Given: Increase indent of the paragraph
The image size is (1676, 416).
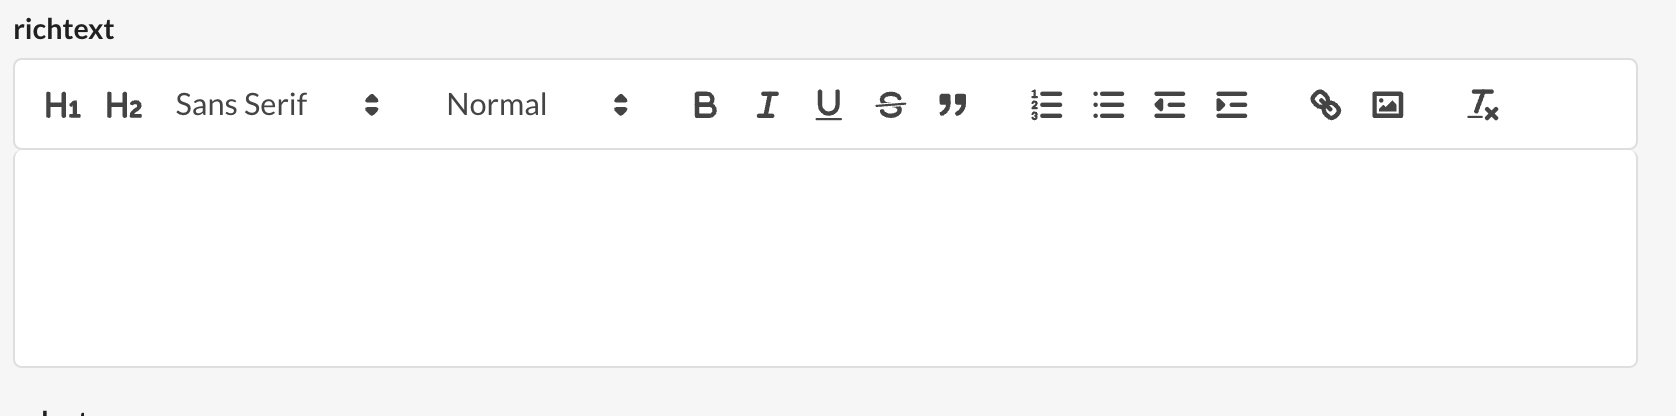Looking at the screenshot, I should (1231, 105).
